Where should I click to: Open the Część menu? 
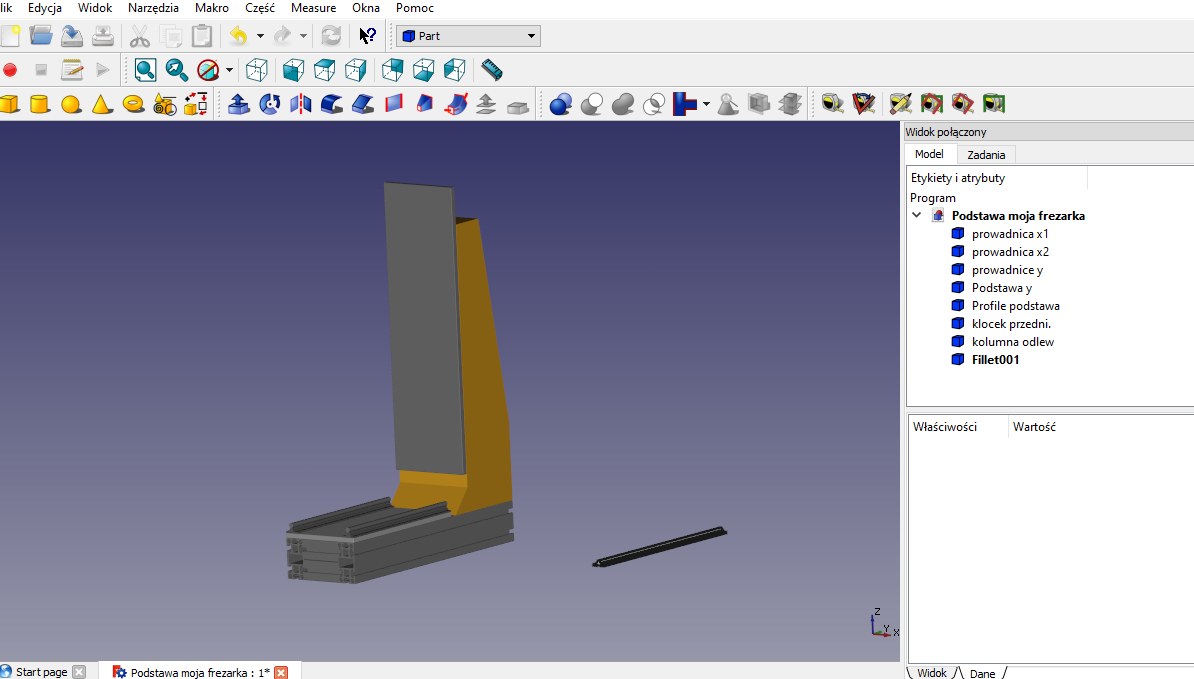(x=260, y=8)
